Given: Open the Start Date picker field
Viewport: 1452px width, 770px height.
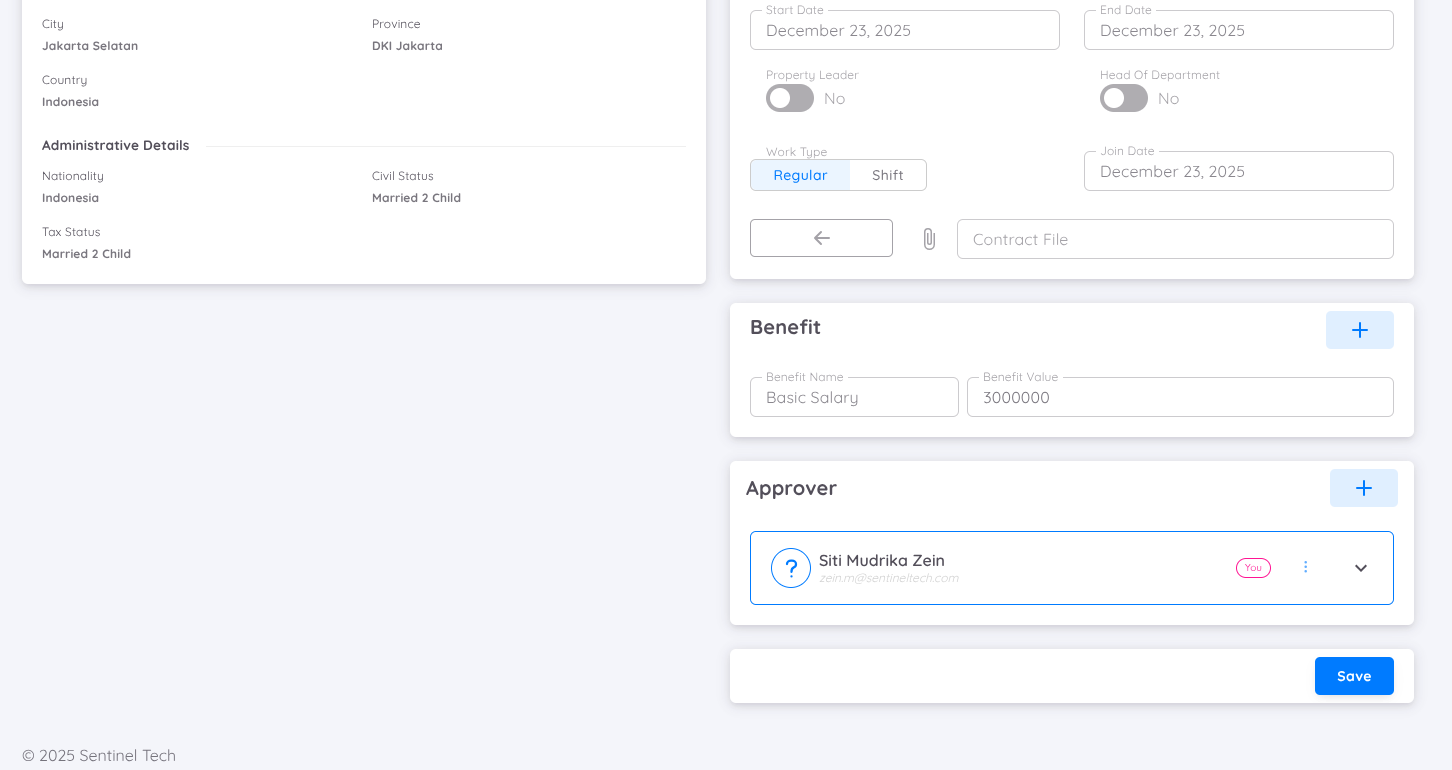Looking at the screenshot, I should pyautogui.click(x=904, y=31).
